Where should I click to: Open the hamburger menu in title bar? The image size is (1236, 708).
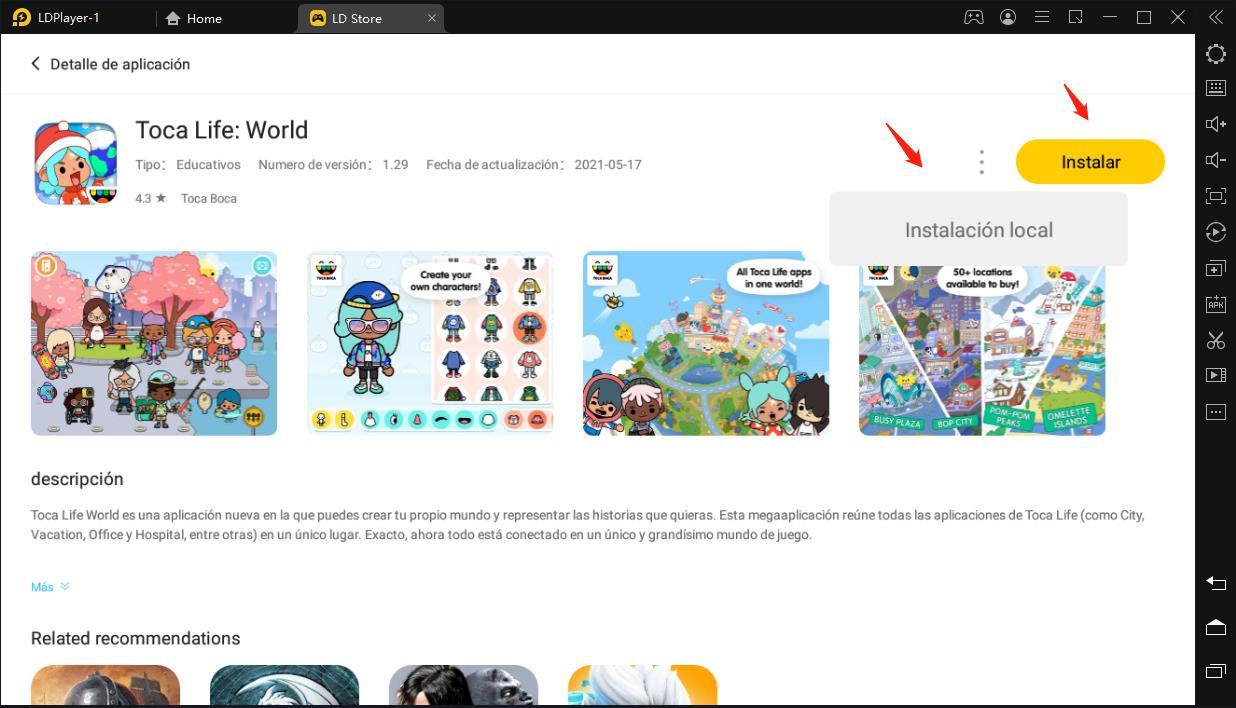click(1042, 18)
